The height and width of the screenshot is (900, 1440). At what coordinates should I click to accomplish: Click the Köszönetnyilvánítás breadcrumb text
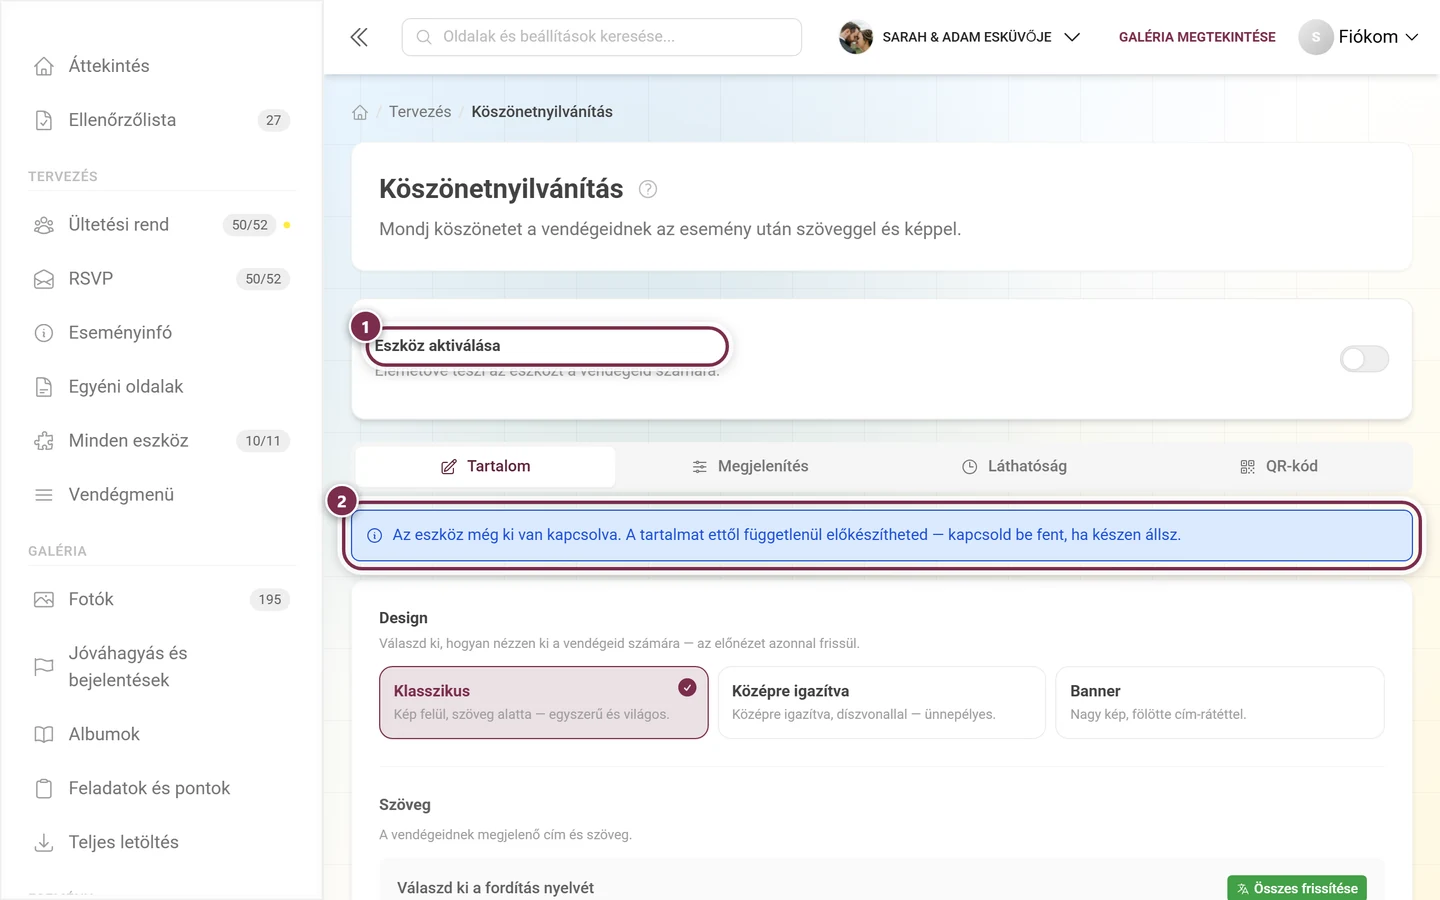coord(542,112)
